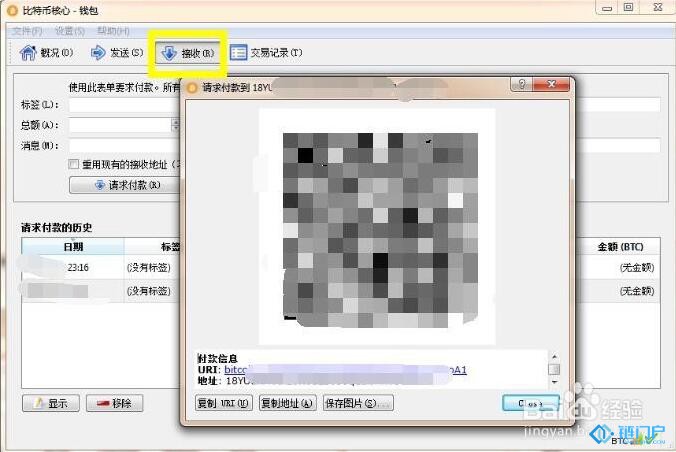Click the 请求付款 request payment button
The width and height of the screenshot is (676, 452).
[125, 185]
